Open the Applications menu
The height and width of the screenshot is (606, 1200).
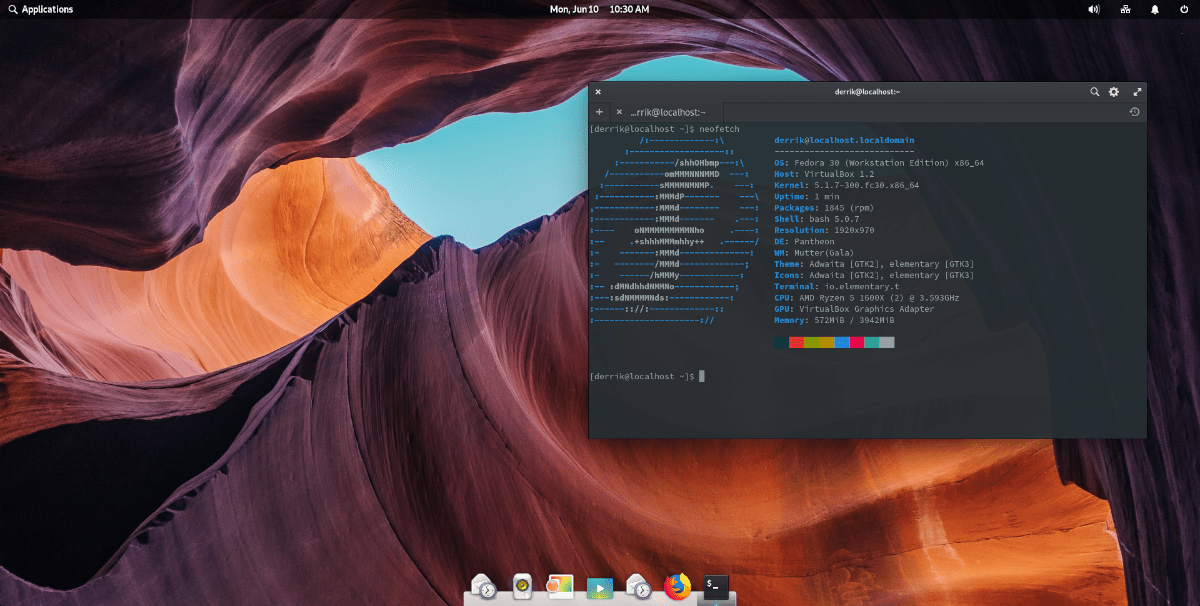coord(40,9)
